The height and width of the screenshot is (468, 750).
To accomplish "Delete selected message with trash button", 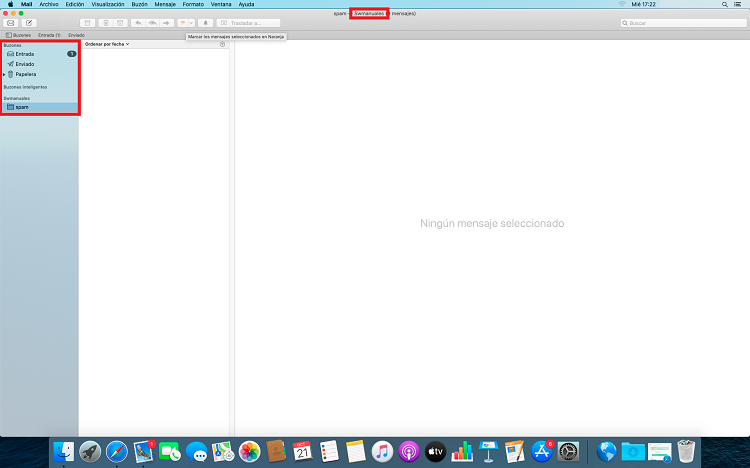I will (x=106, y=23).
